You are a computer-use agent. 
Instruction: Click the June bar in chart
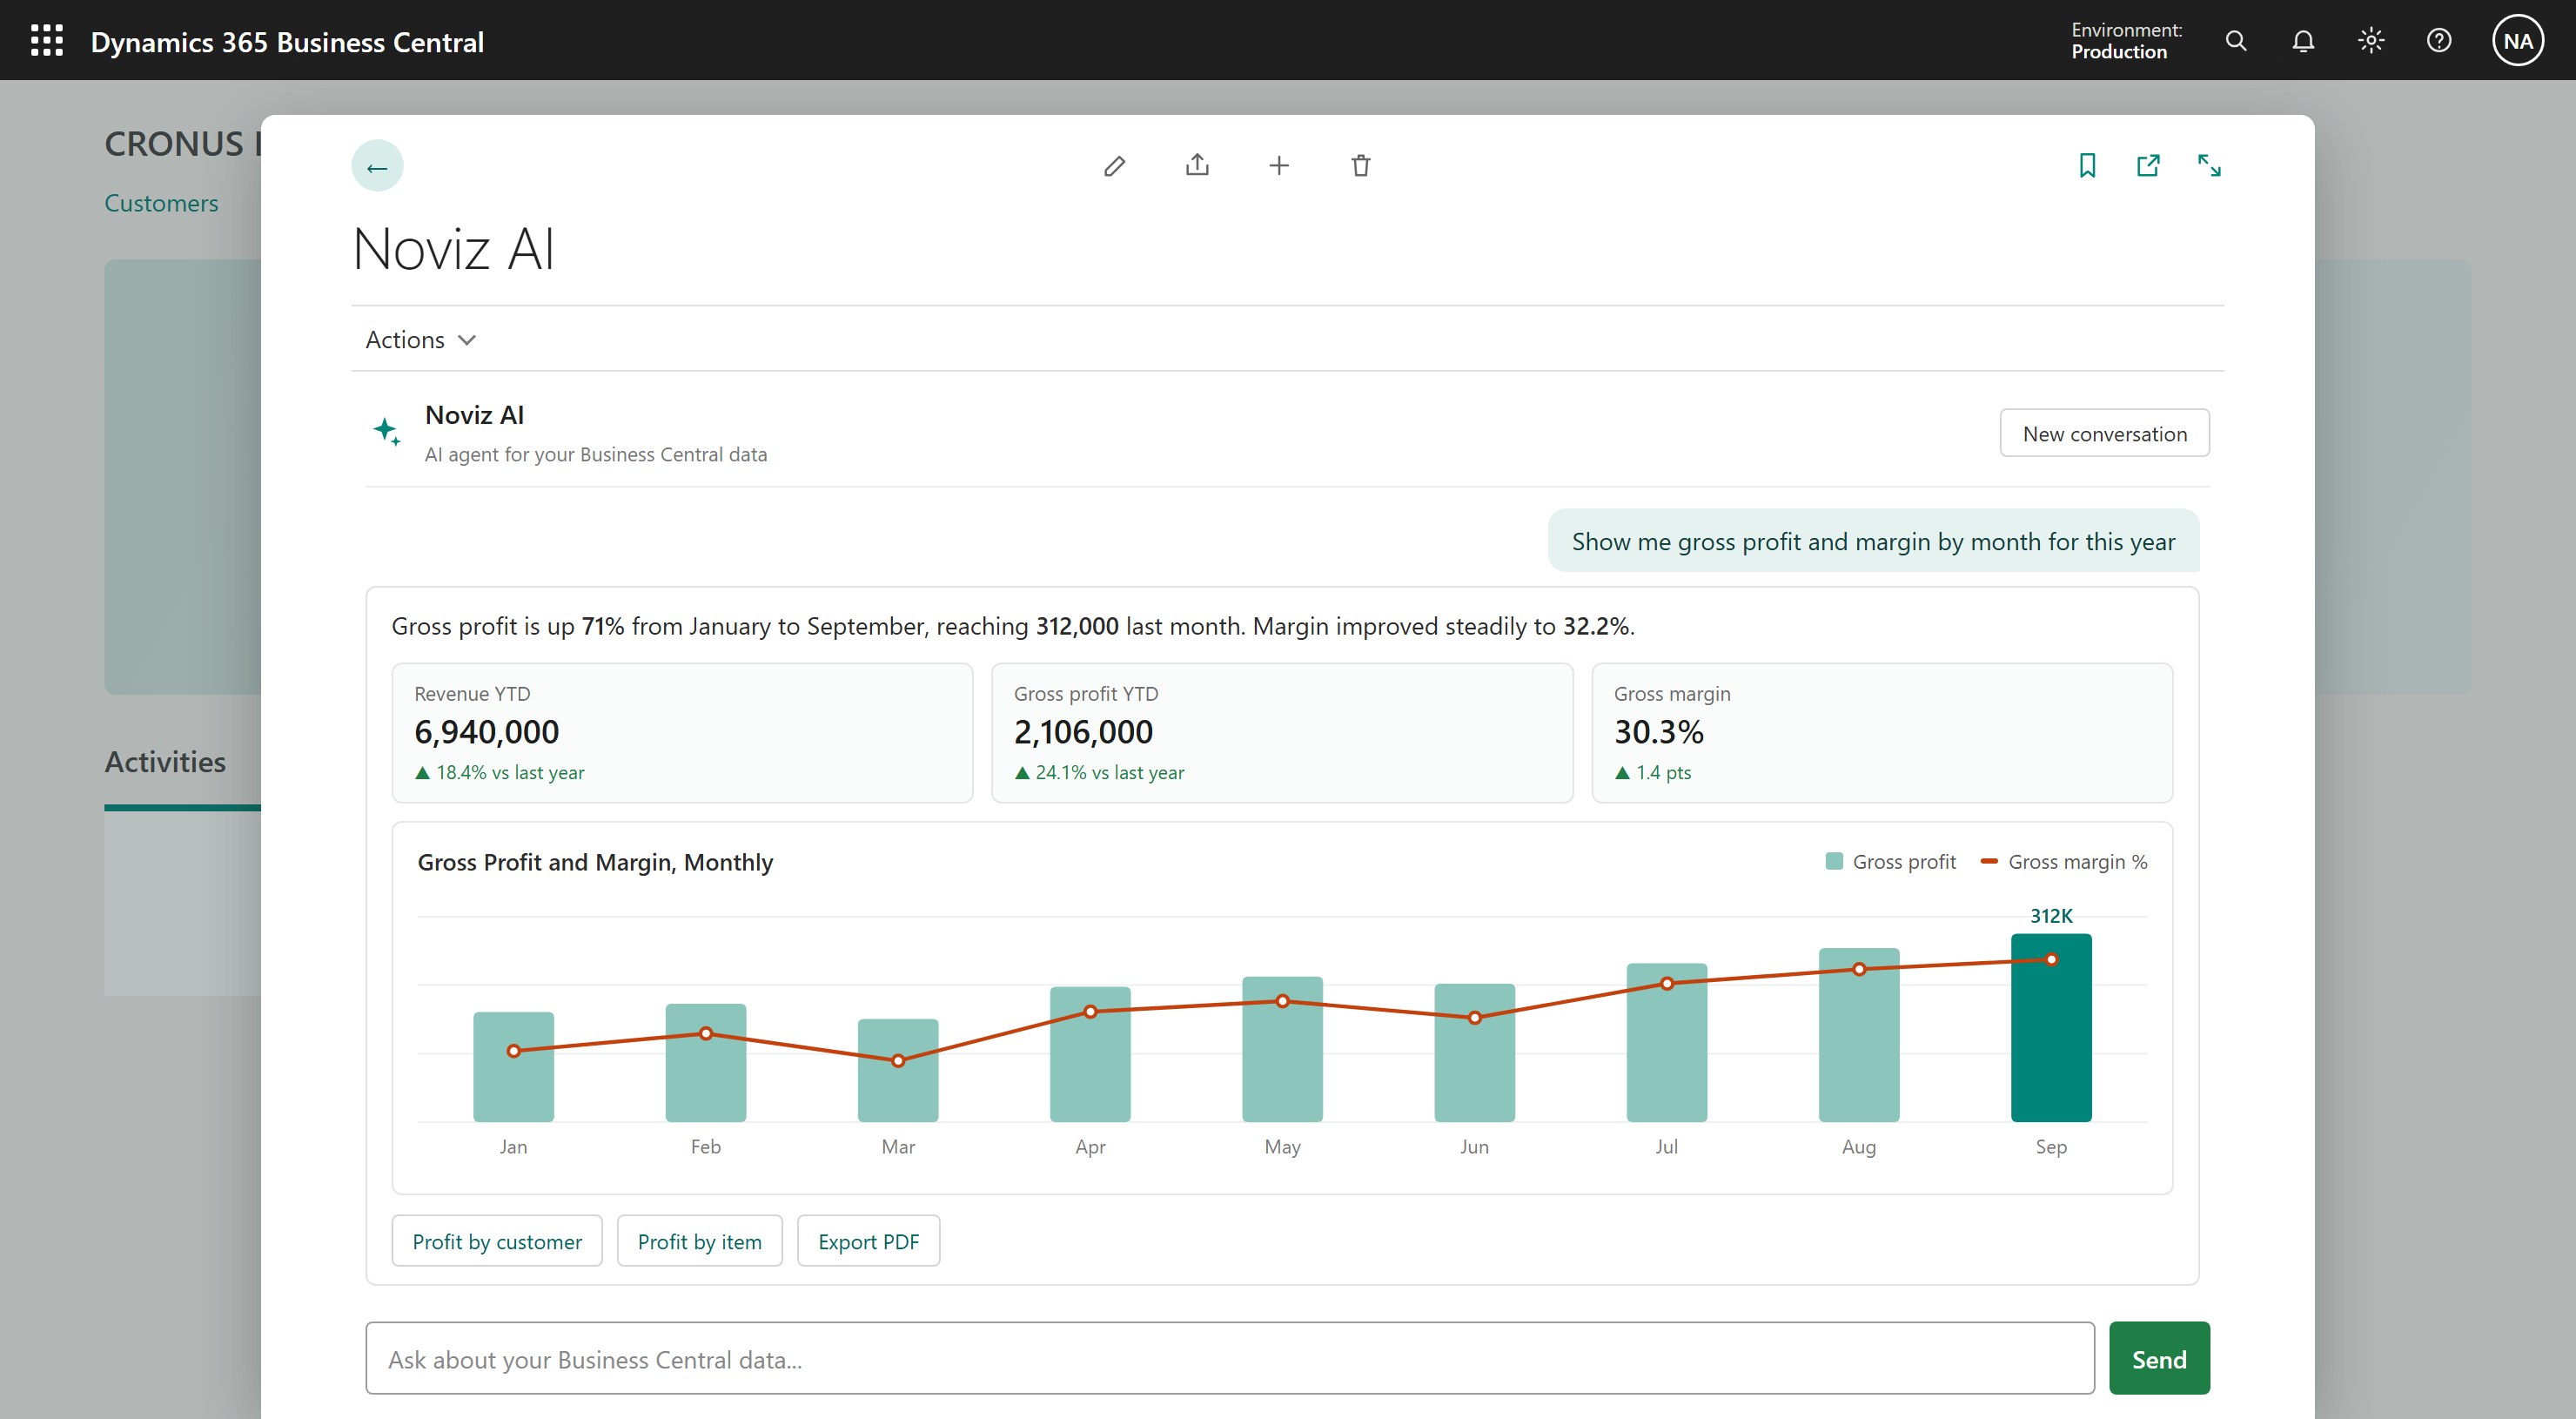(x=1474, y=1052)
